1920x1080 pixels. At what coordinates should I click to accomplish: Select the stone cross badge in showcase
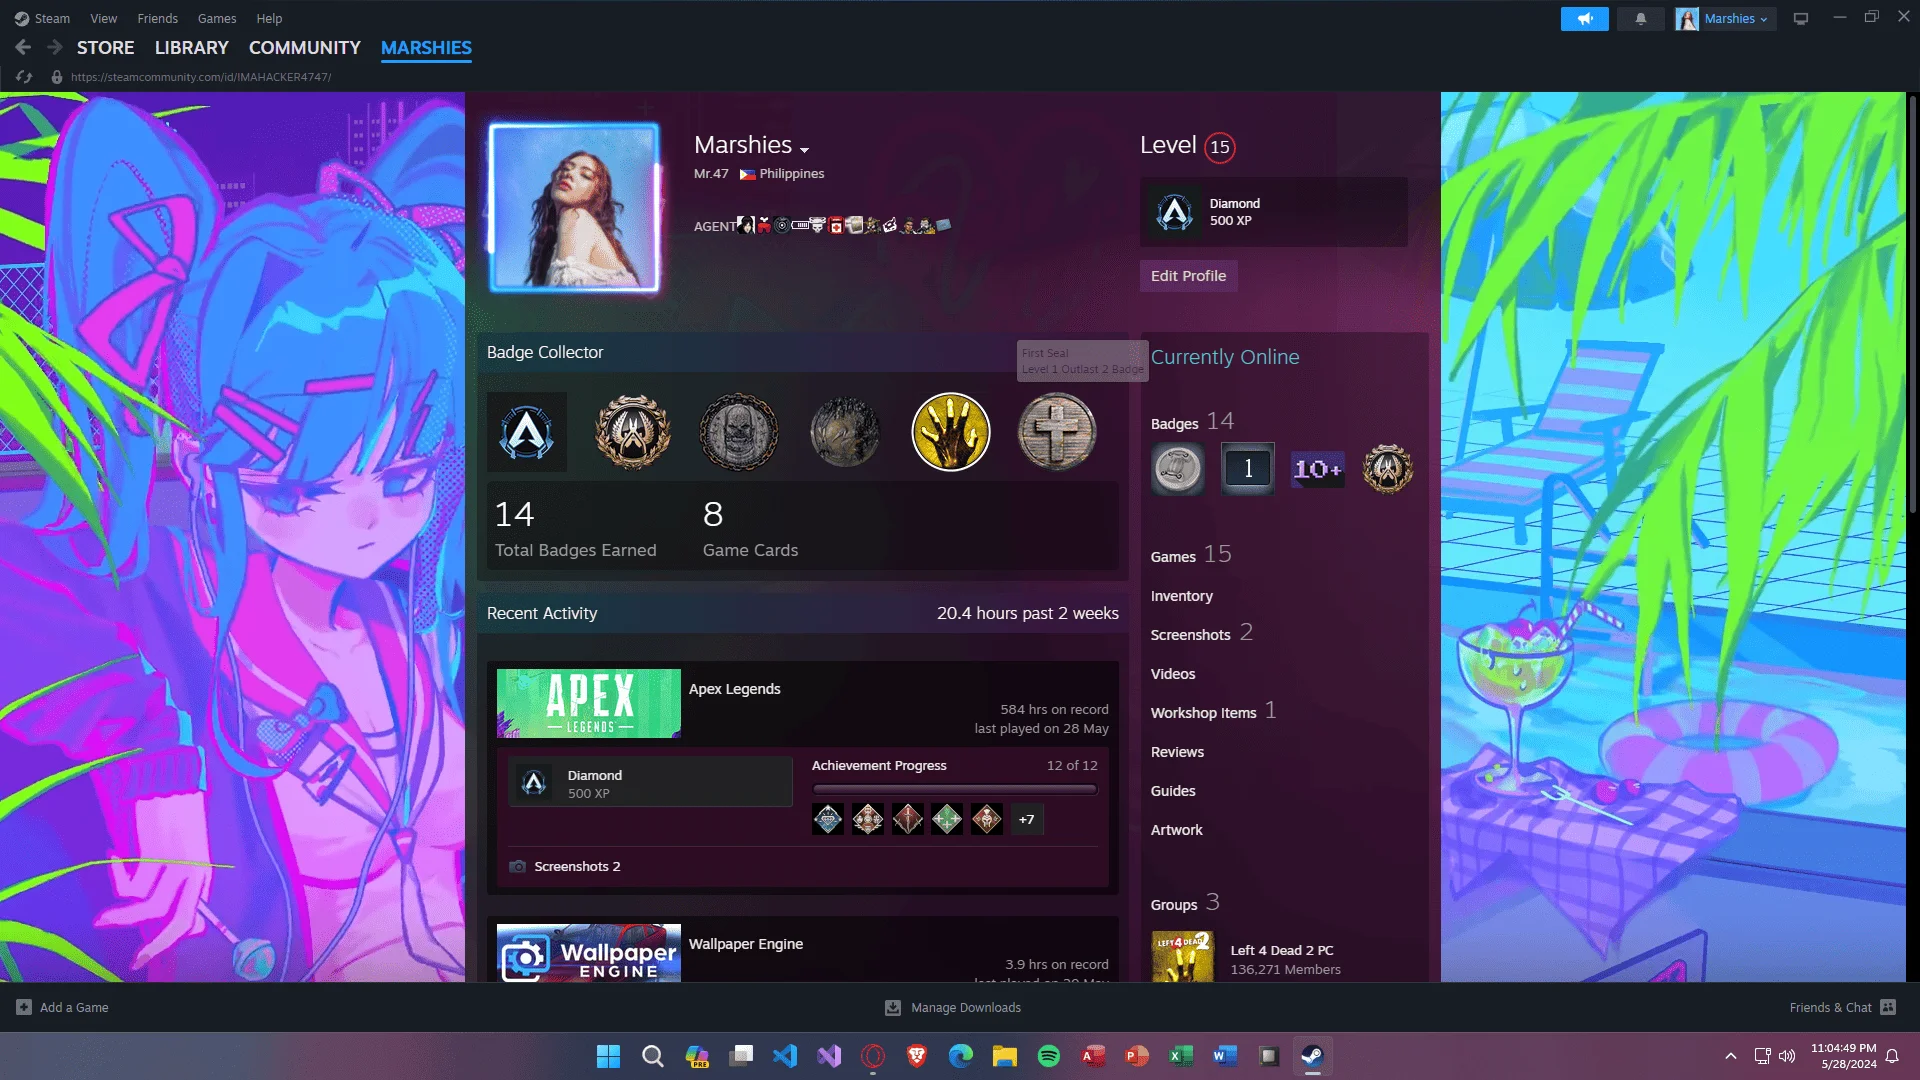[1057, 432]
